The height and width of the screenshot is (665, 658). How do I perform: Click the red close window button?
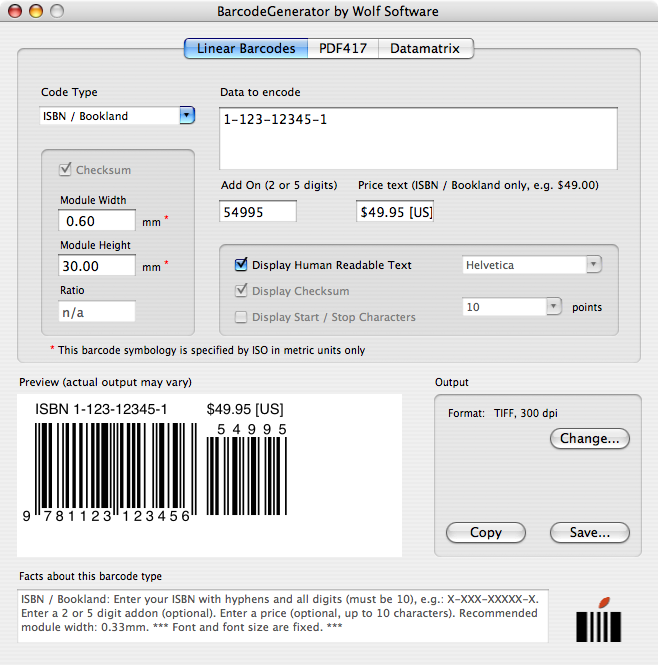[x=15, y=11]
